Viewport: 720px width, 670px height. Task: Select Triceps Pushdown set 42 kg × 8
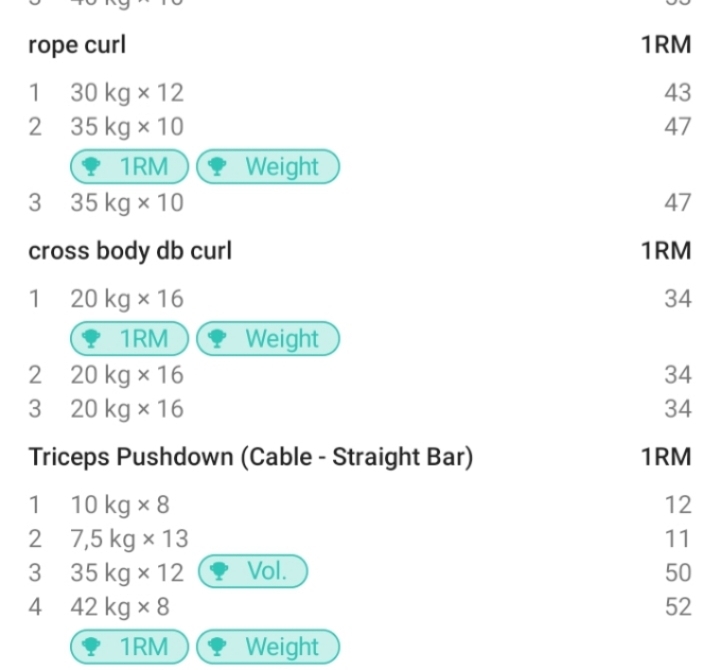pyautogui.click(x=120, y=607)
